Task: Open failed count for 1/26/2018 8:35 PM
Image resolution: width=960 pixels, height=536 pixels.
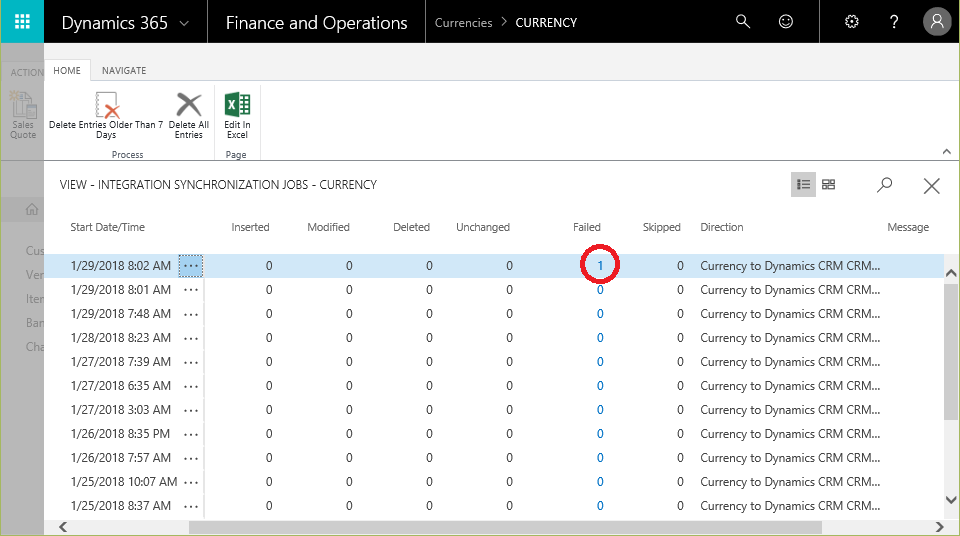Action: (600, 434)
